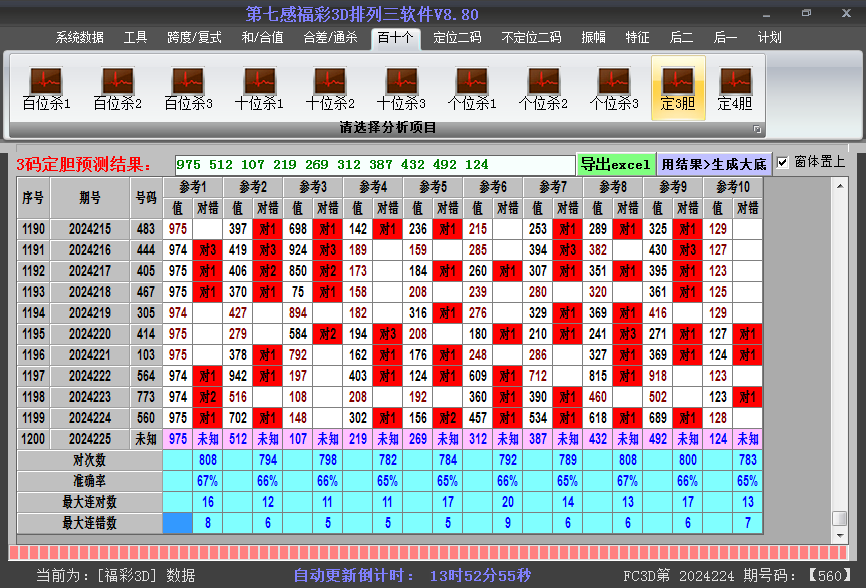Select the 百位杀1 analysis icon
This screenshot has height=588, width=866.
46,88
